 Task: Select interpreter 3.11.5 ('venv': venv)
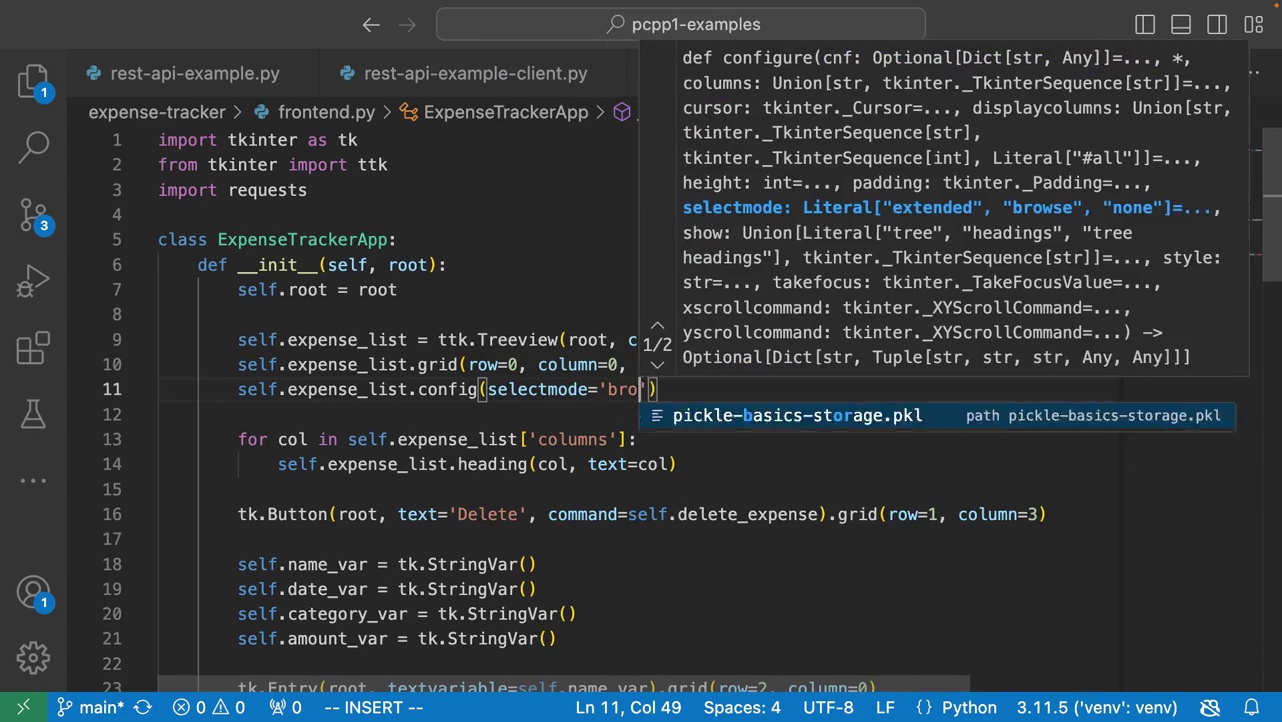point(1097,707)
